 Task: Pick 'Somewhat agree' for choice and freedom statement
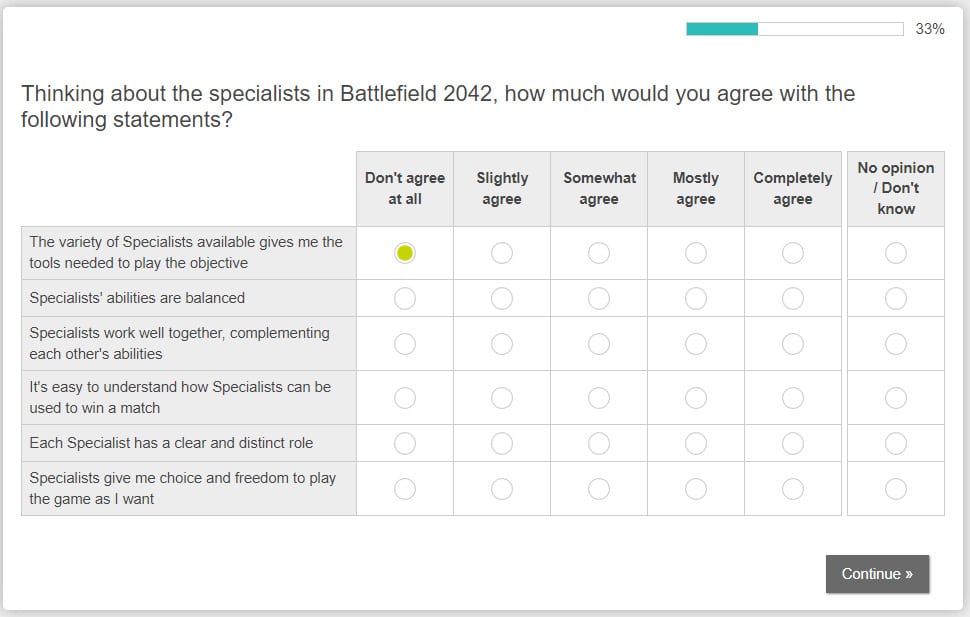coord(599,488)
